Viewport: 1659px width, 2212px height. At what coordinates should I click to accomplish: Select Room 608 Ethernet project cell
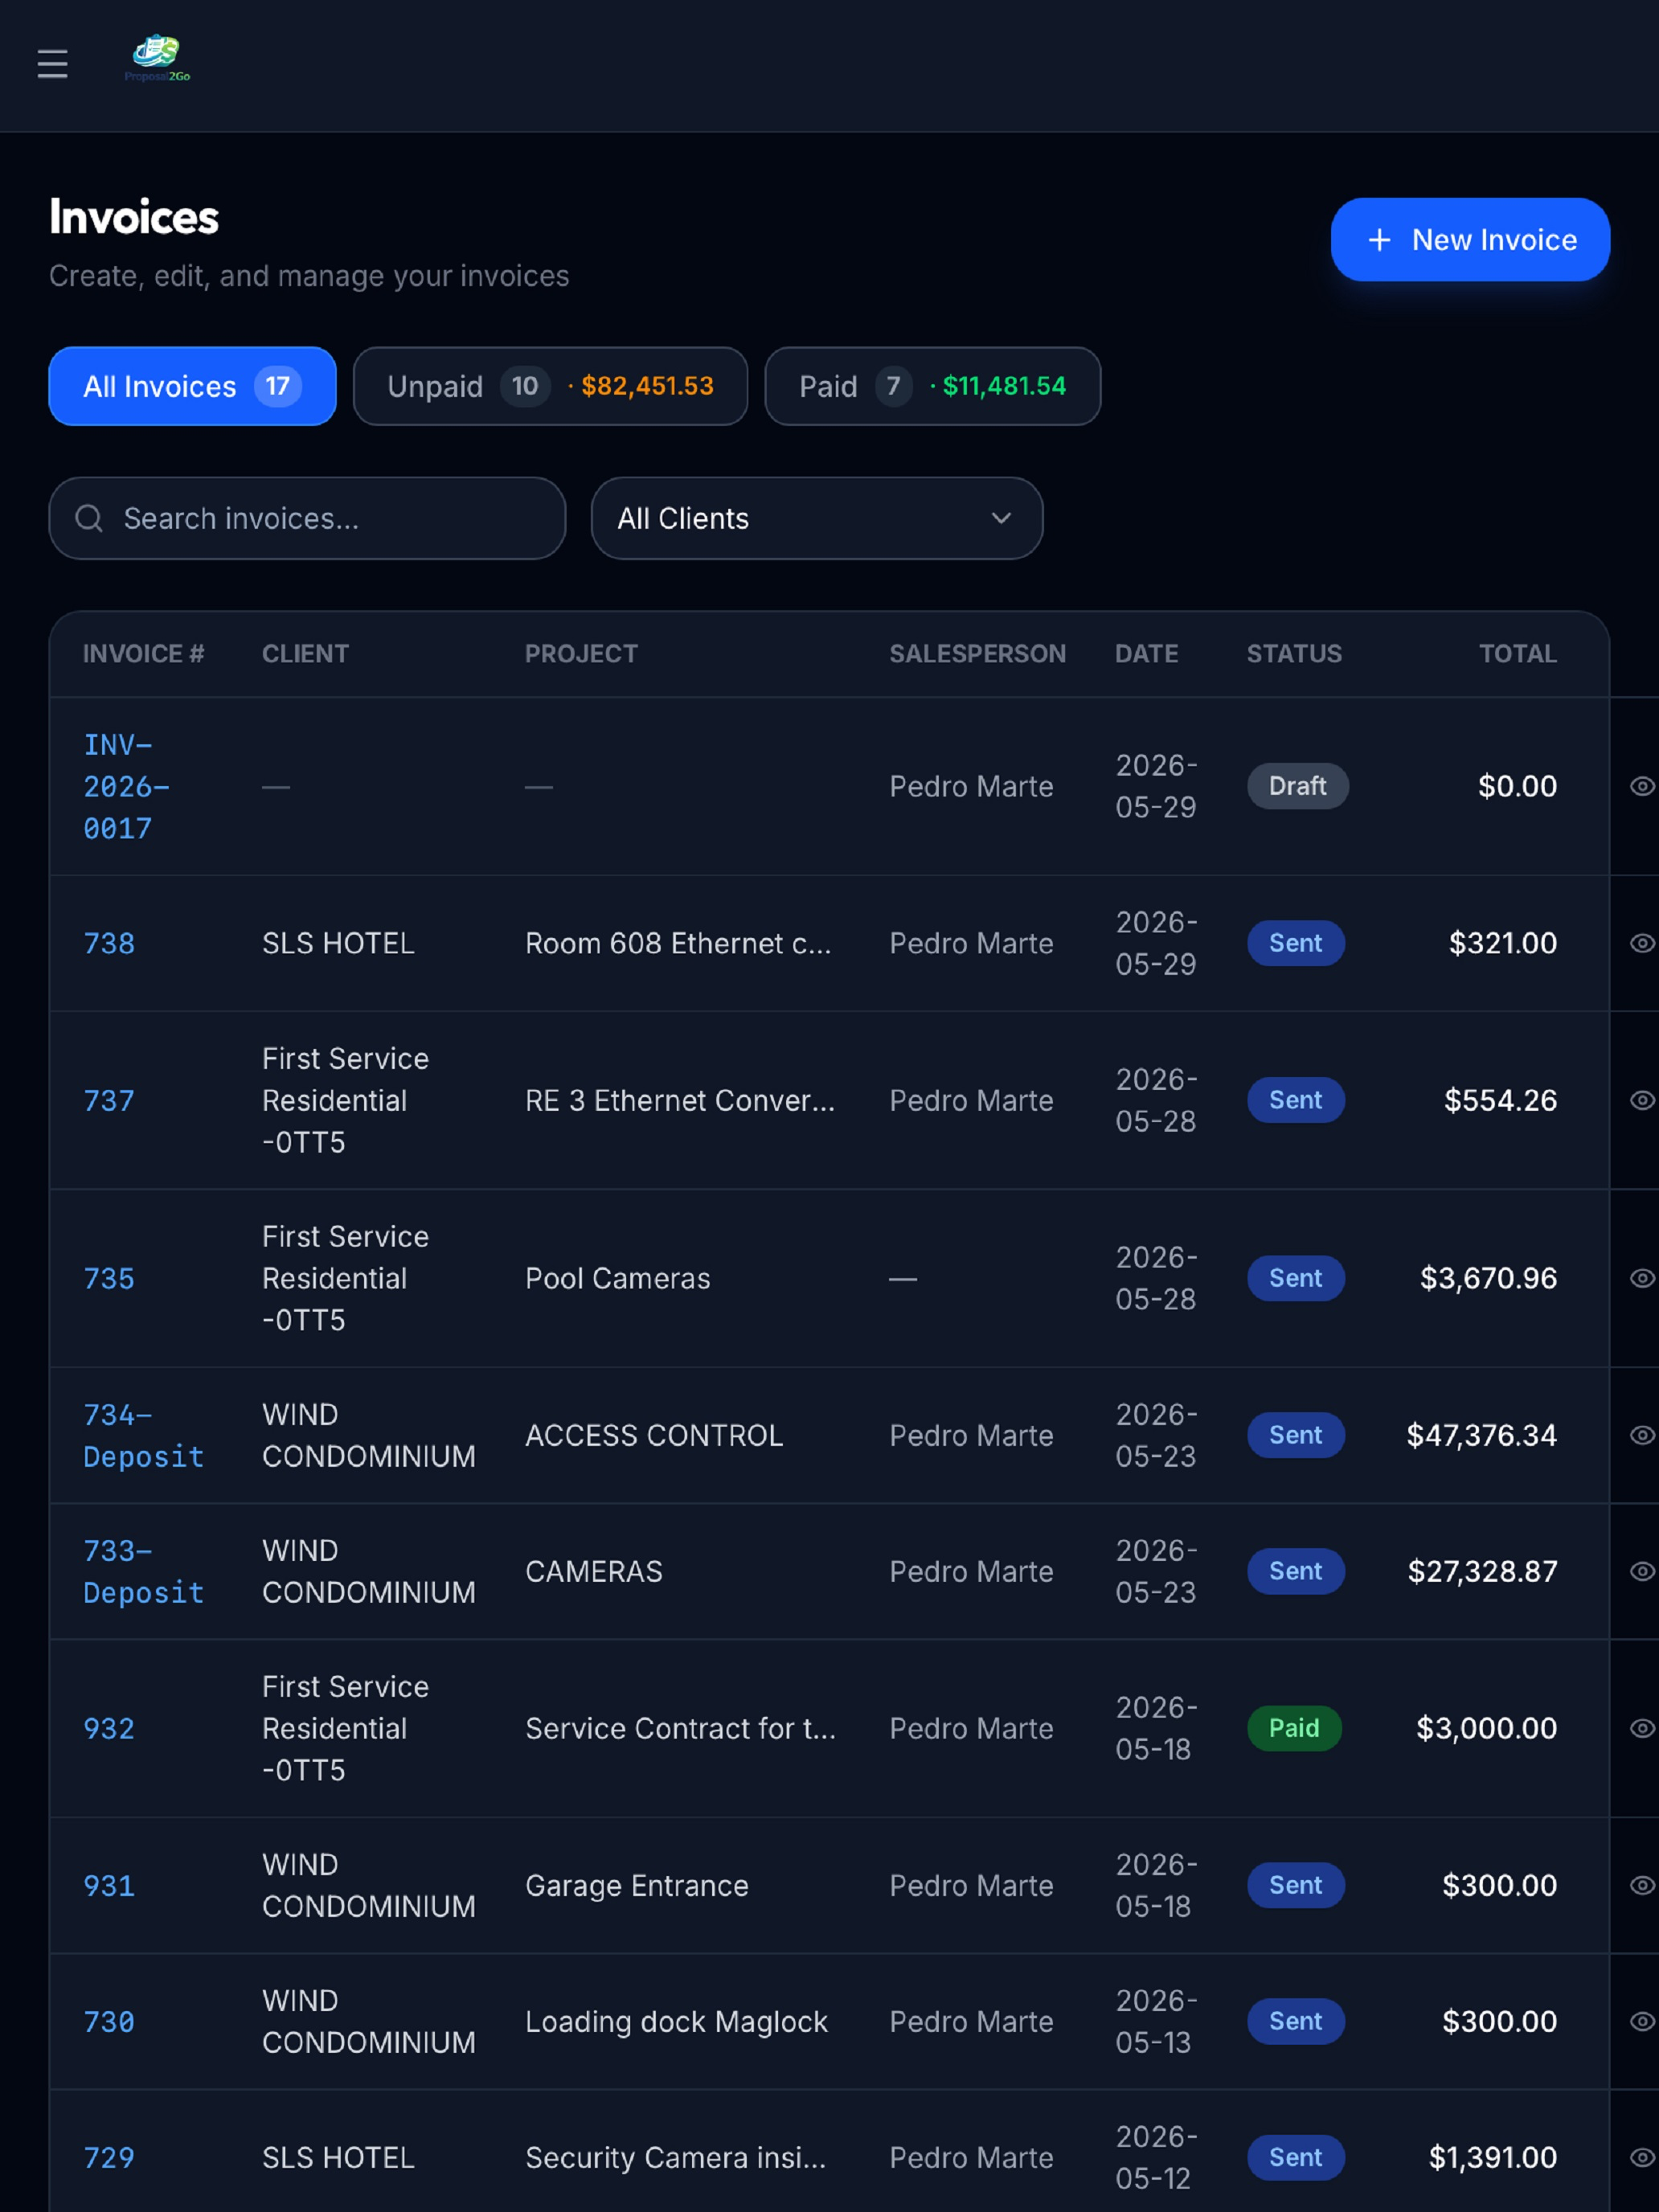[678, 943]
